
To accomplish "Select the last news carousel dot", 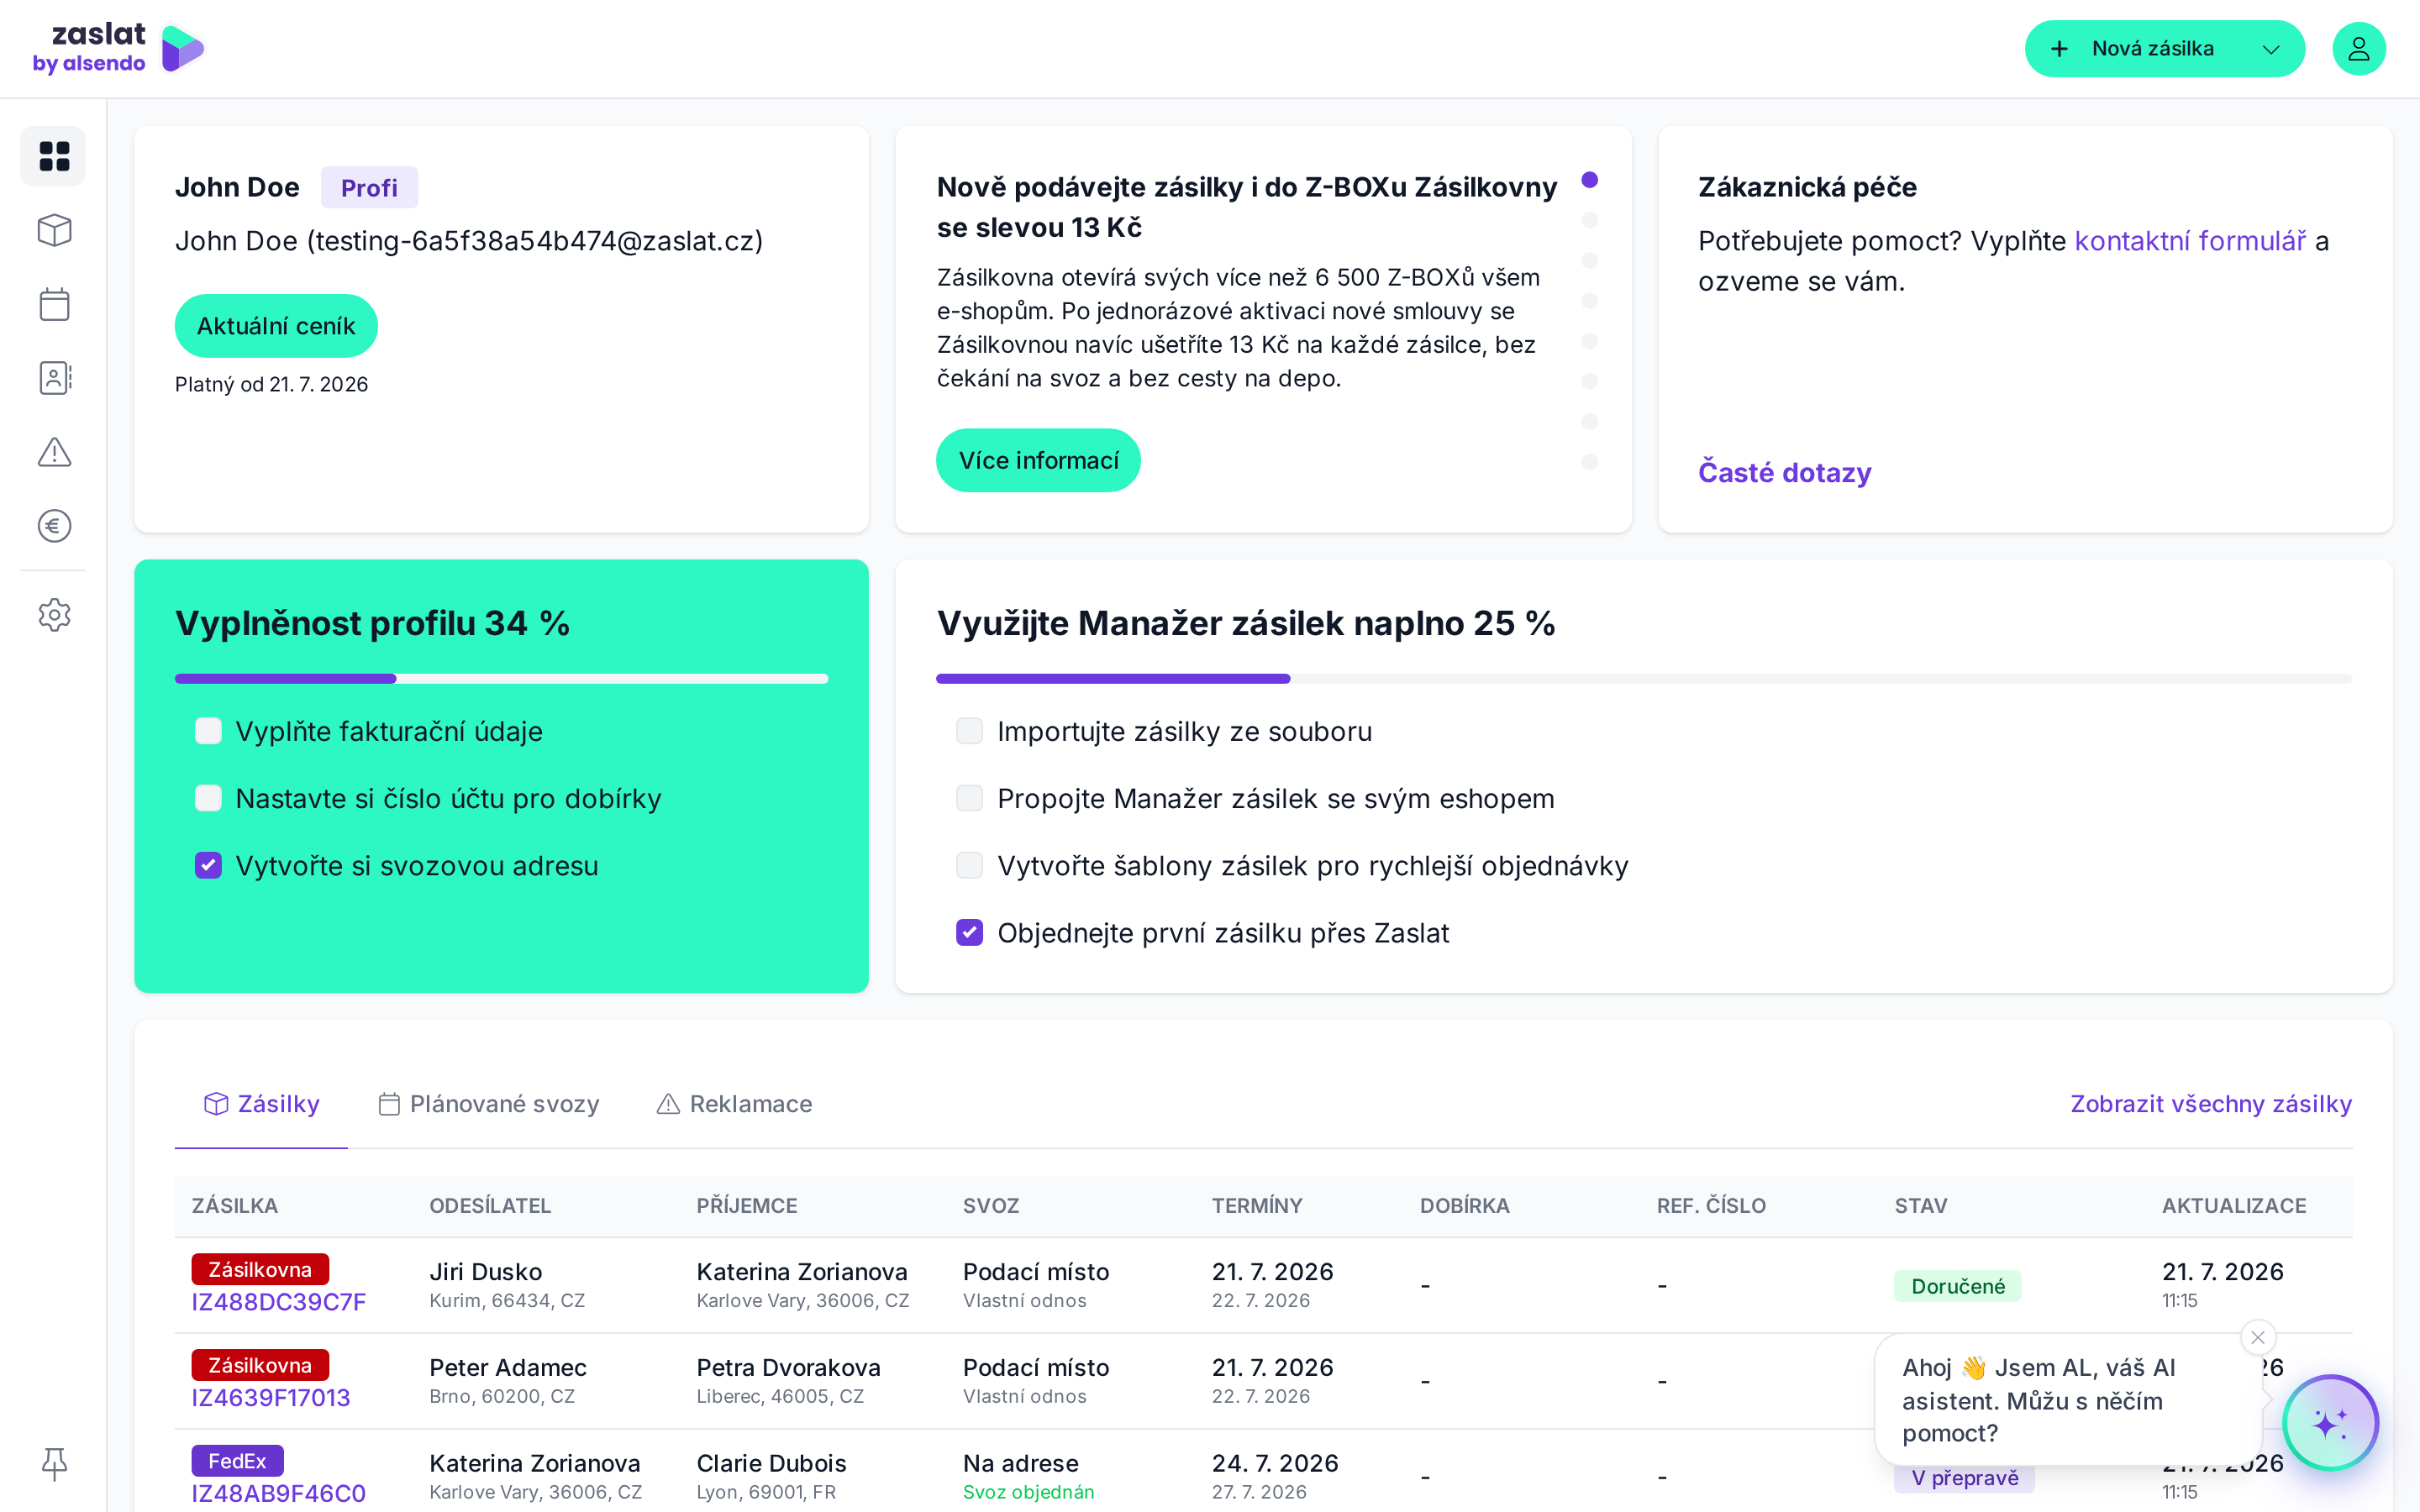I will point(1590,462).
